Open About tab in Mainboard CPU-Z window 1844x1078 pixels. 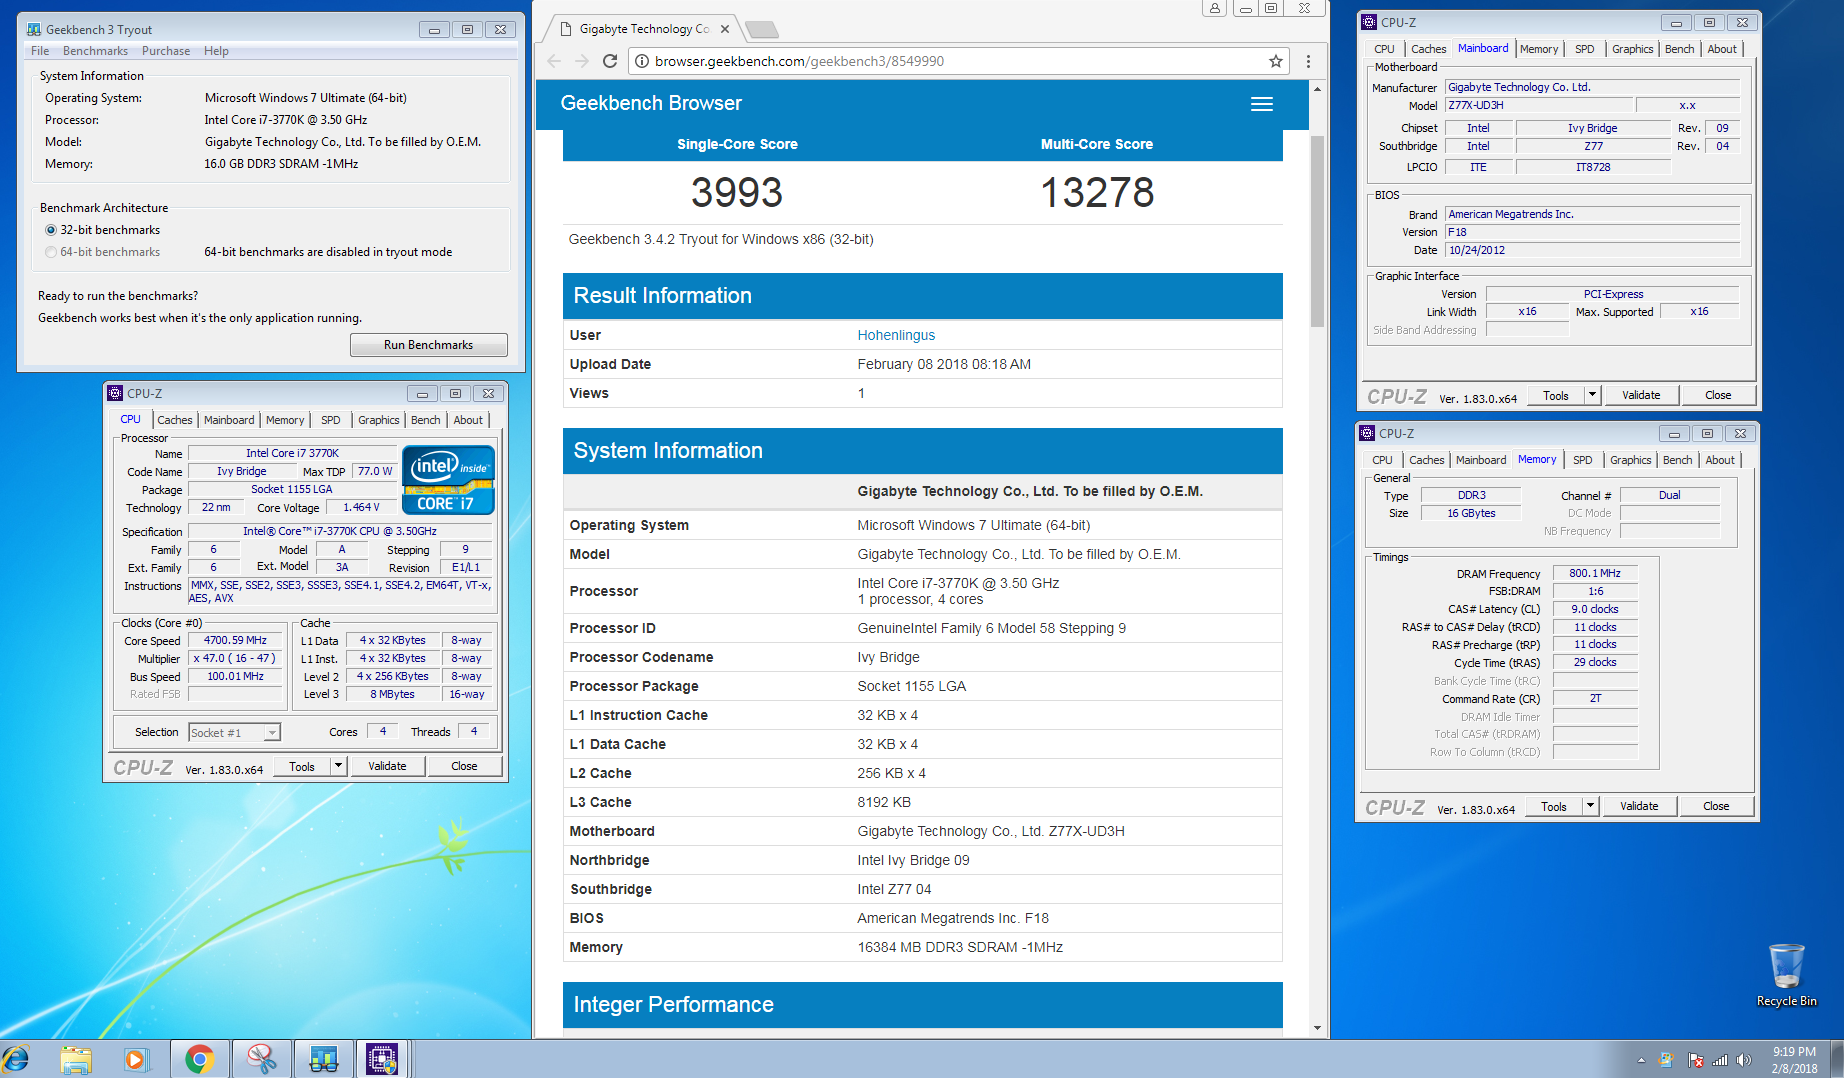[x=1722, y=49]
